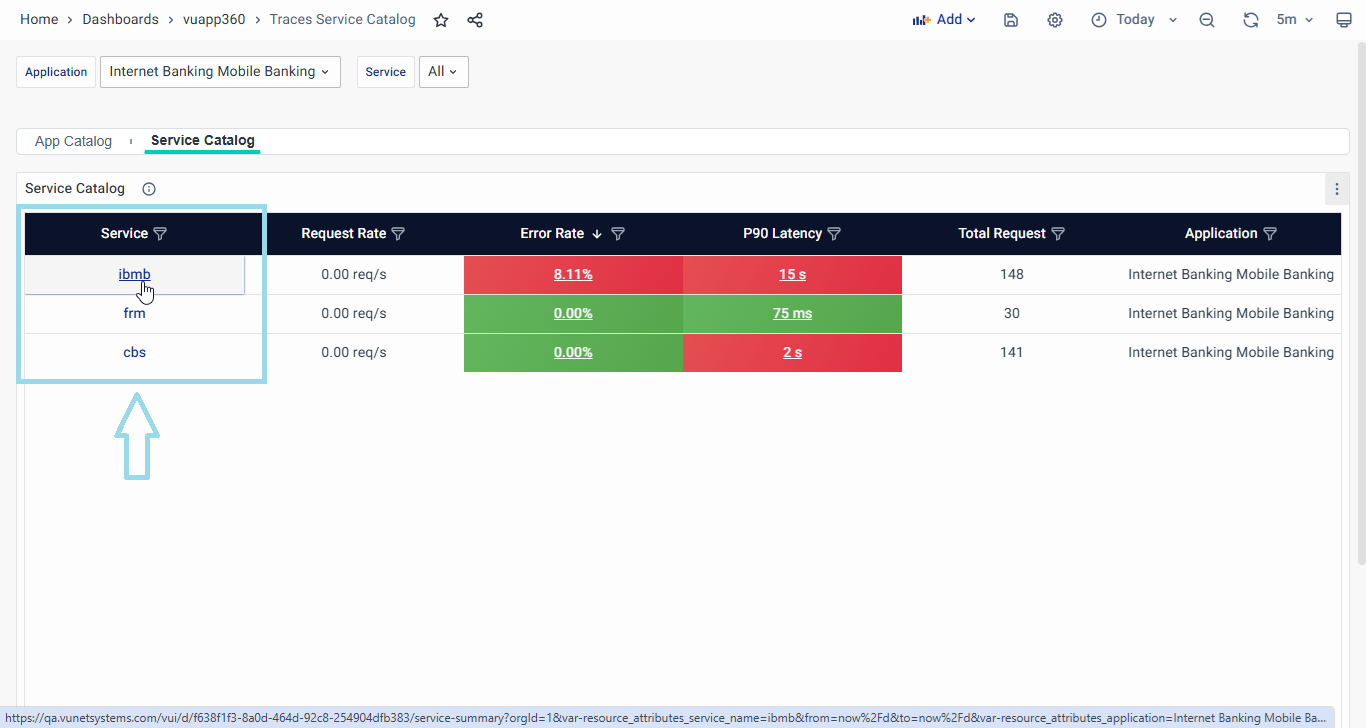The width and height of the screenshot is (1366, 728).
Task: Open the Add panel menu
Action: click(x=943, y=20)
